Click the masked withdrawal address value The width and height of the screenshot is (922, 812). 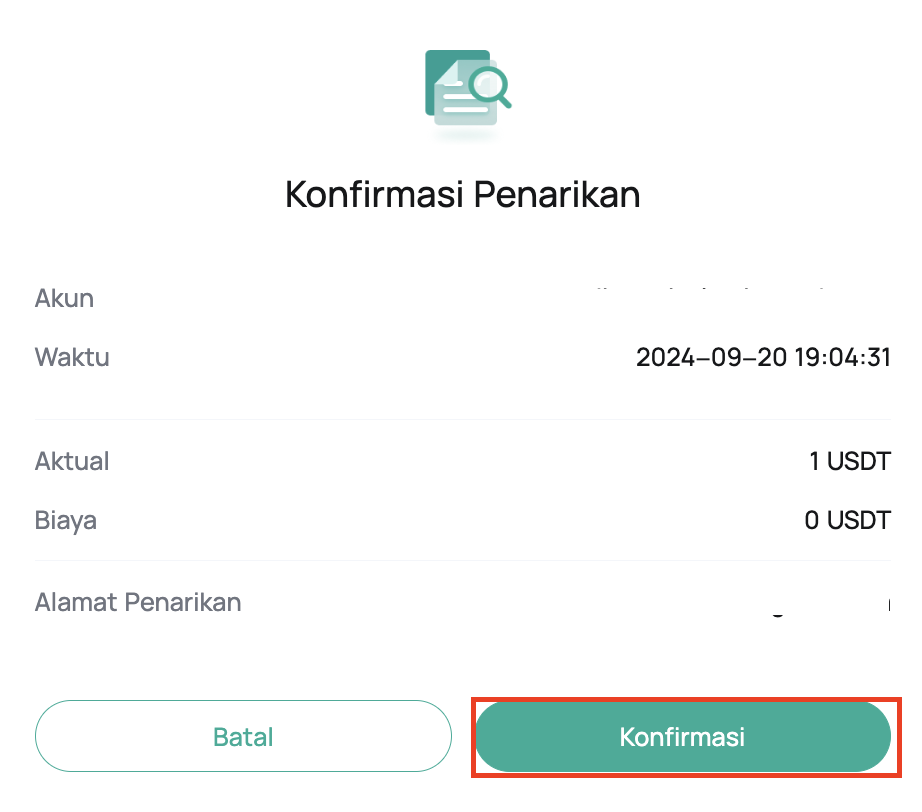click(x=830, y=607)
